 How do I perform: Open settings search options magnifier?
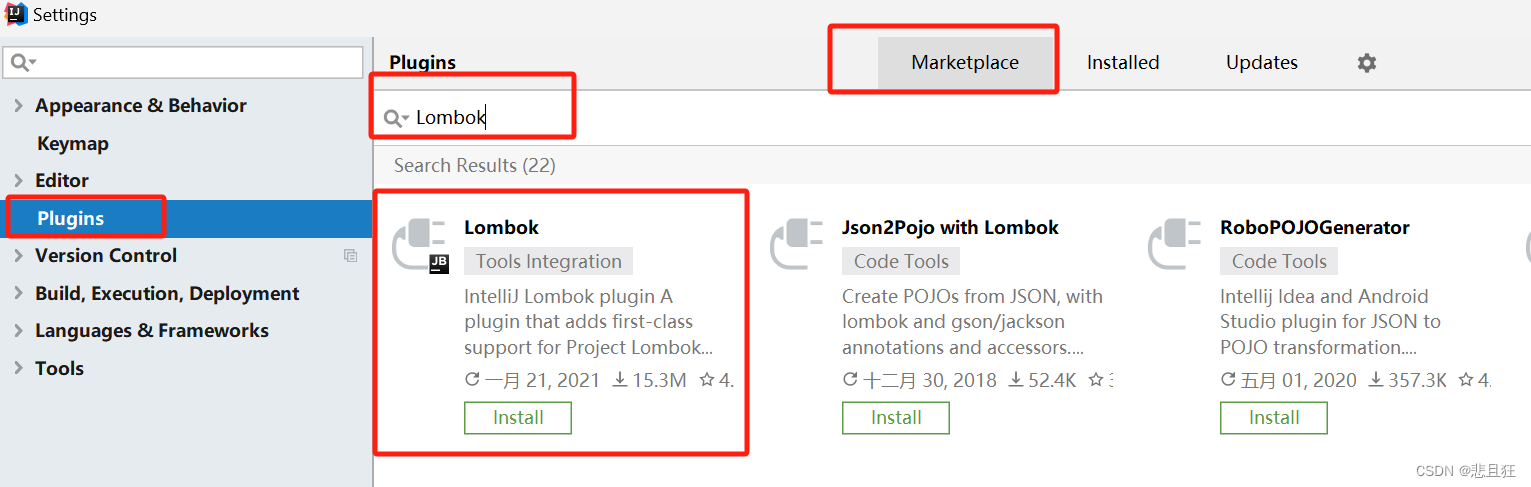point(22,63)
